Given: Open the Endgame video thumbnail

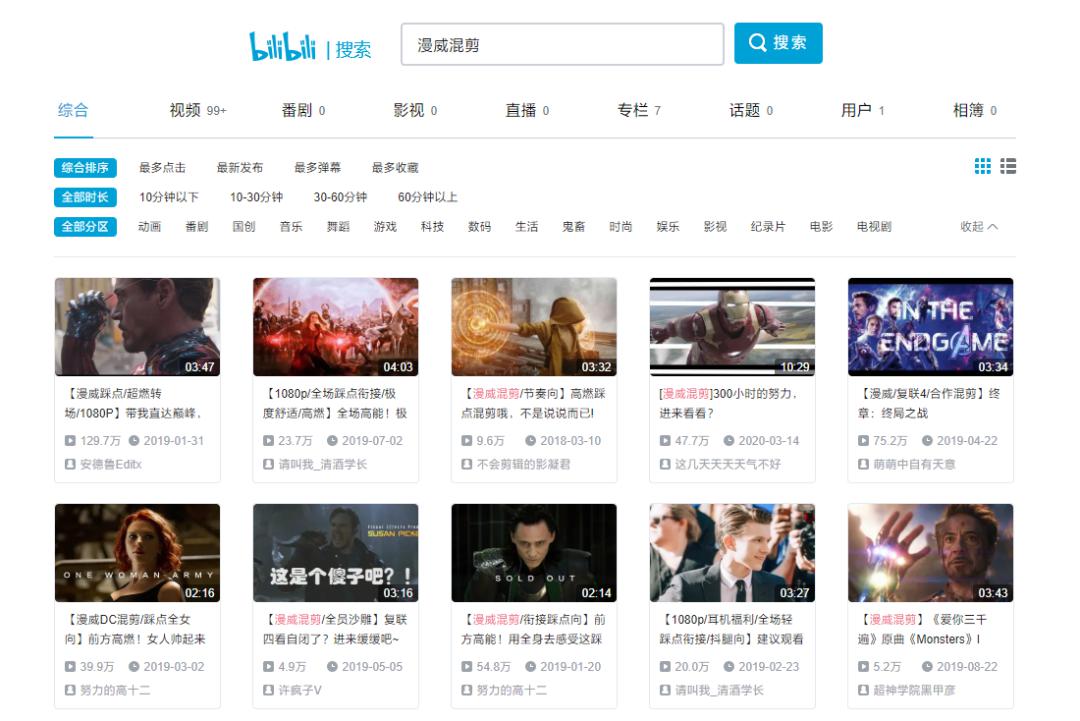Looking at the screenshot, I should (x=930, y=327).
